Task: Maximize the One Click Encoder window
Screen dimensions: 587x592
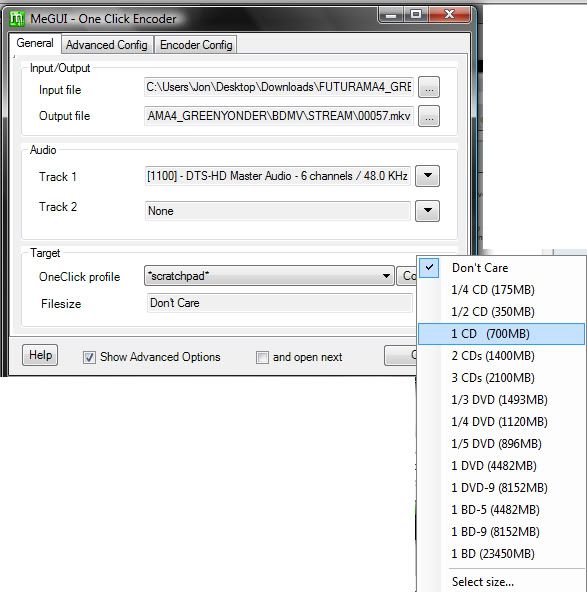Action: (x=416, y=14)
